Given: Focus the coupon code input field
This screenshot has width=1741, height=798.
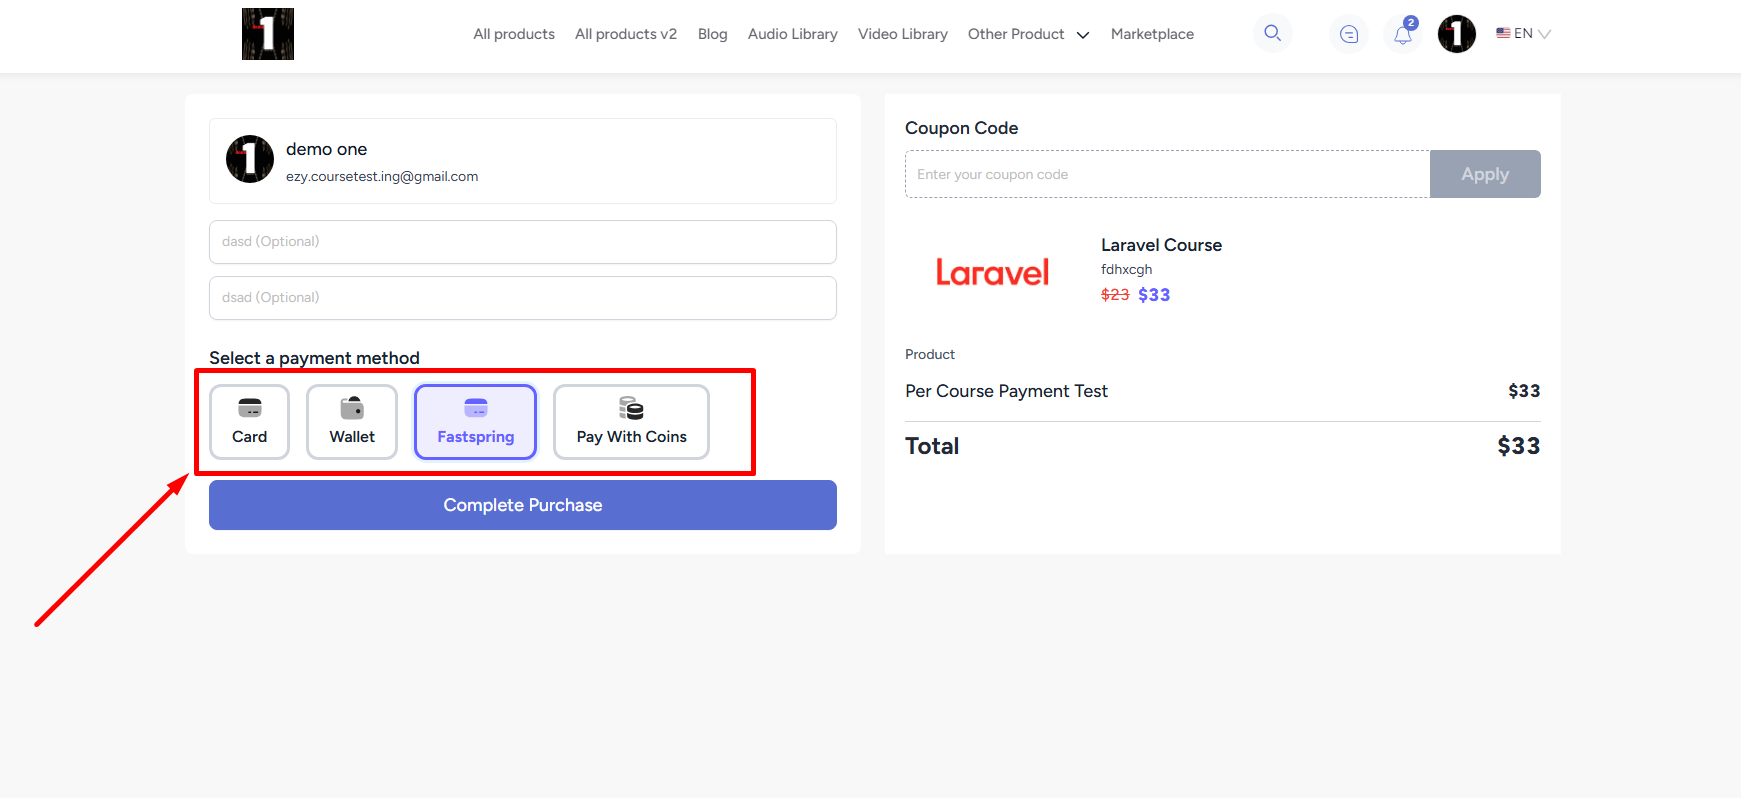Looking at the screenshot, I should coord(1166,174).
